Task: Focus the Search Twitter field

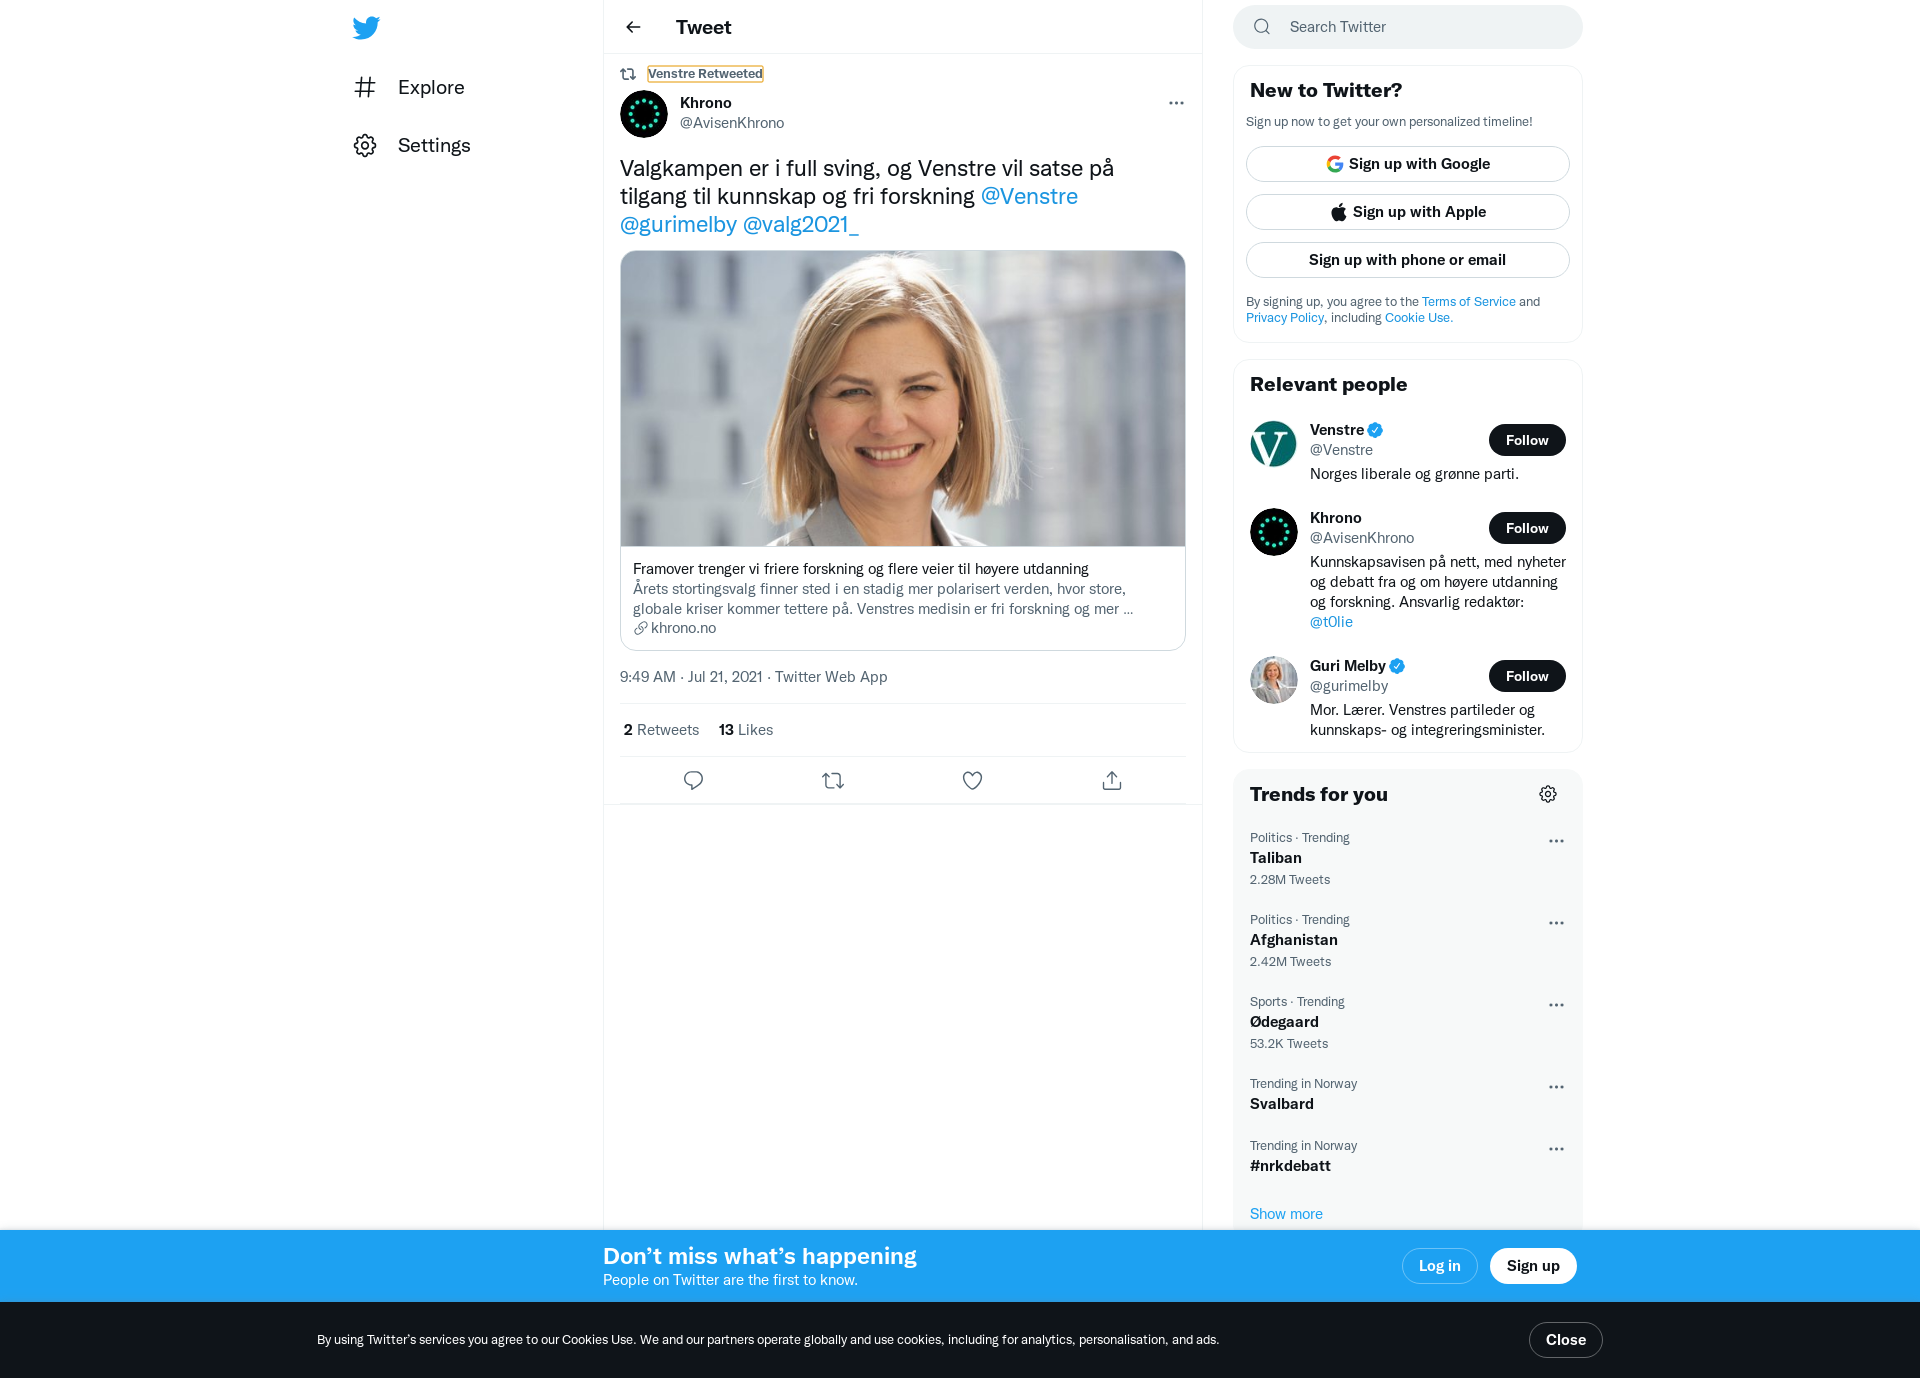Action: (x=1408, y=27)
